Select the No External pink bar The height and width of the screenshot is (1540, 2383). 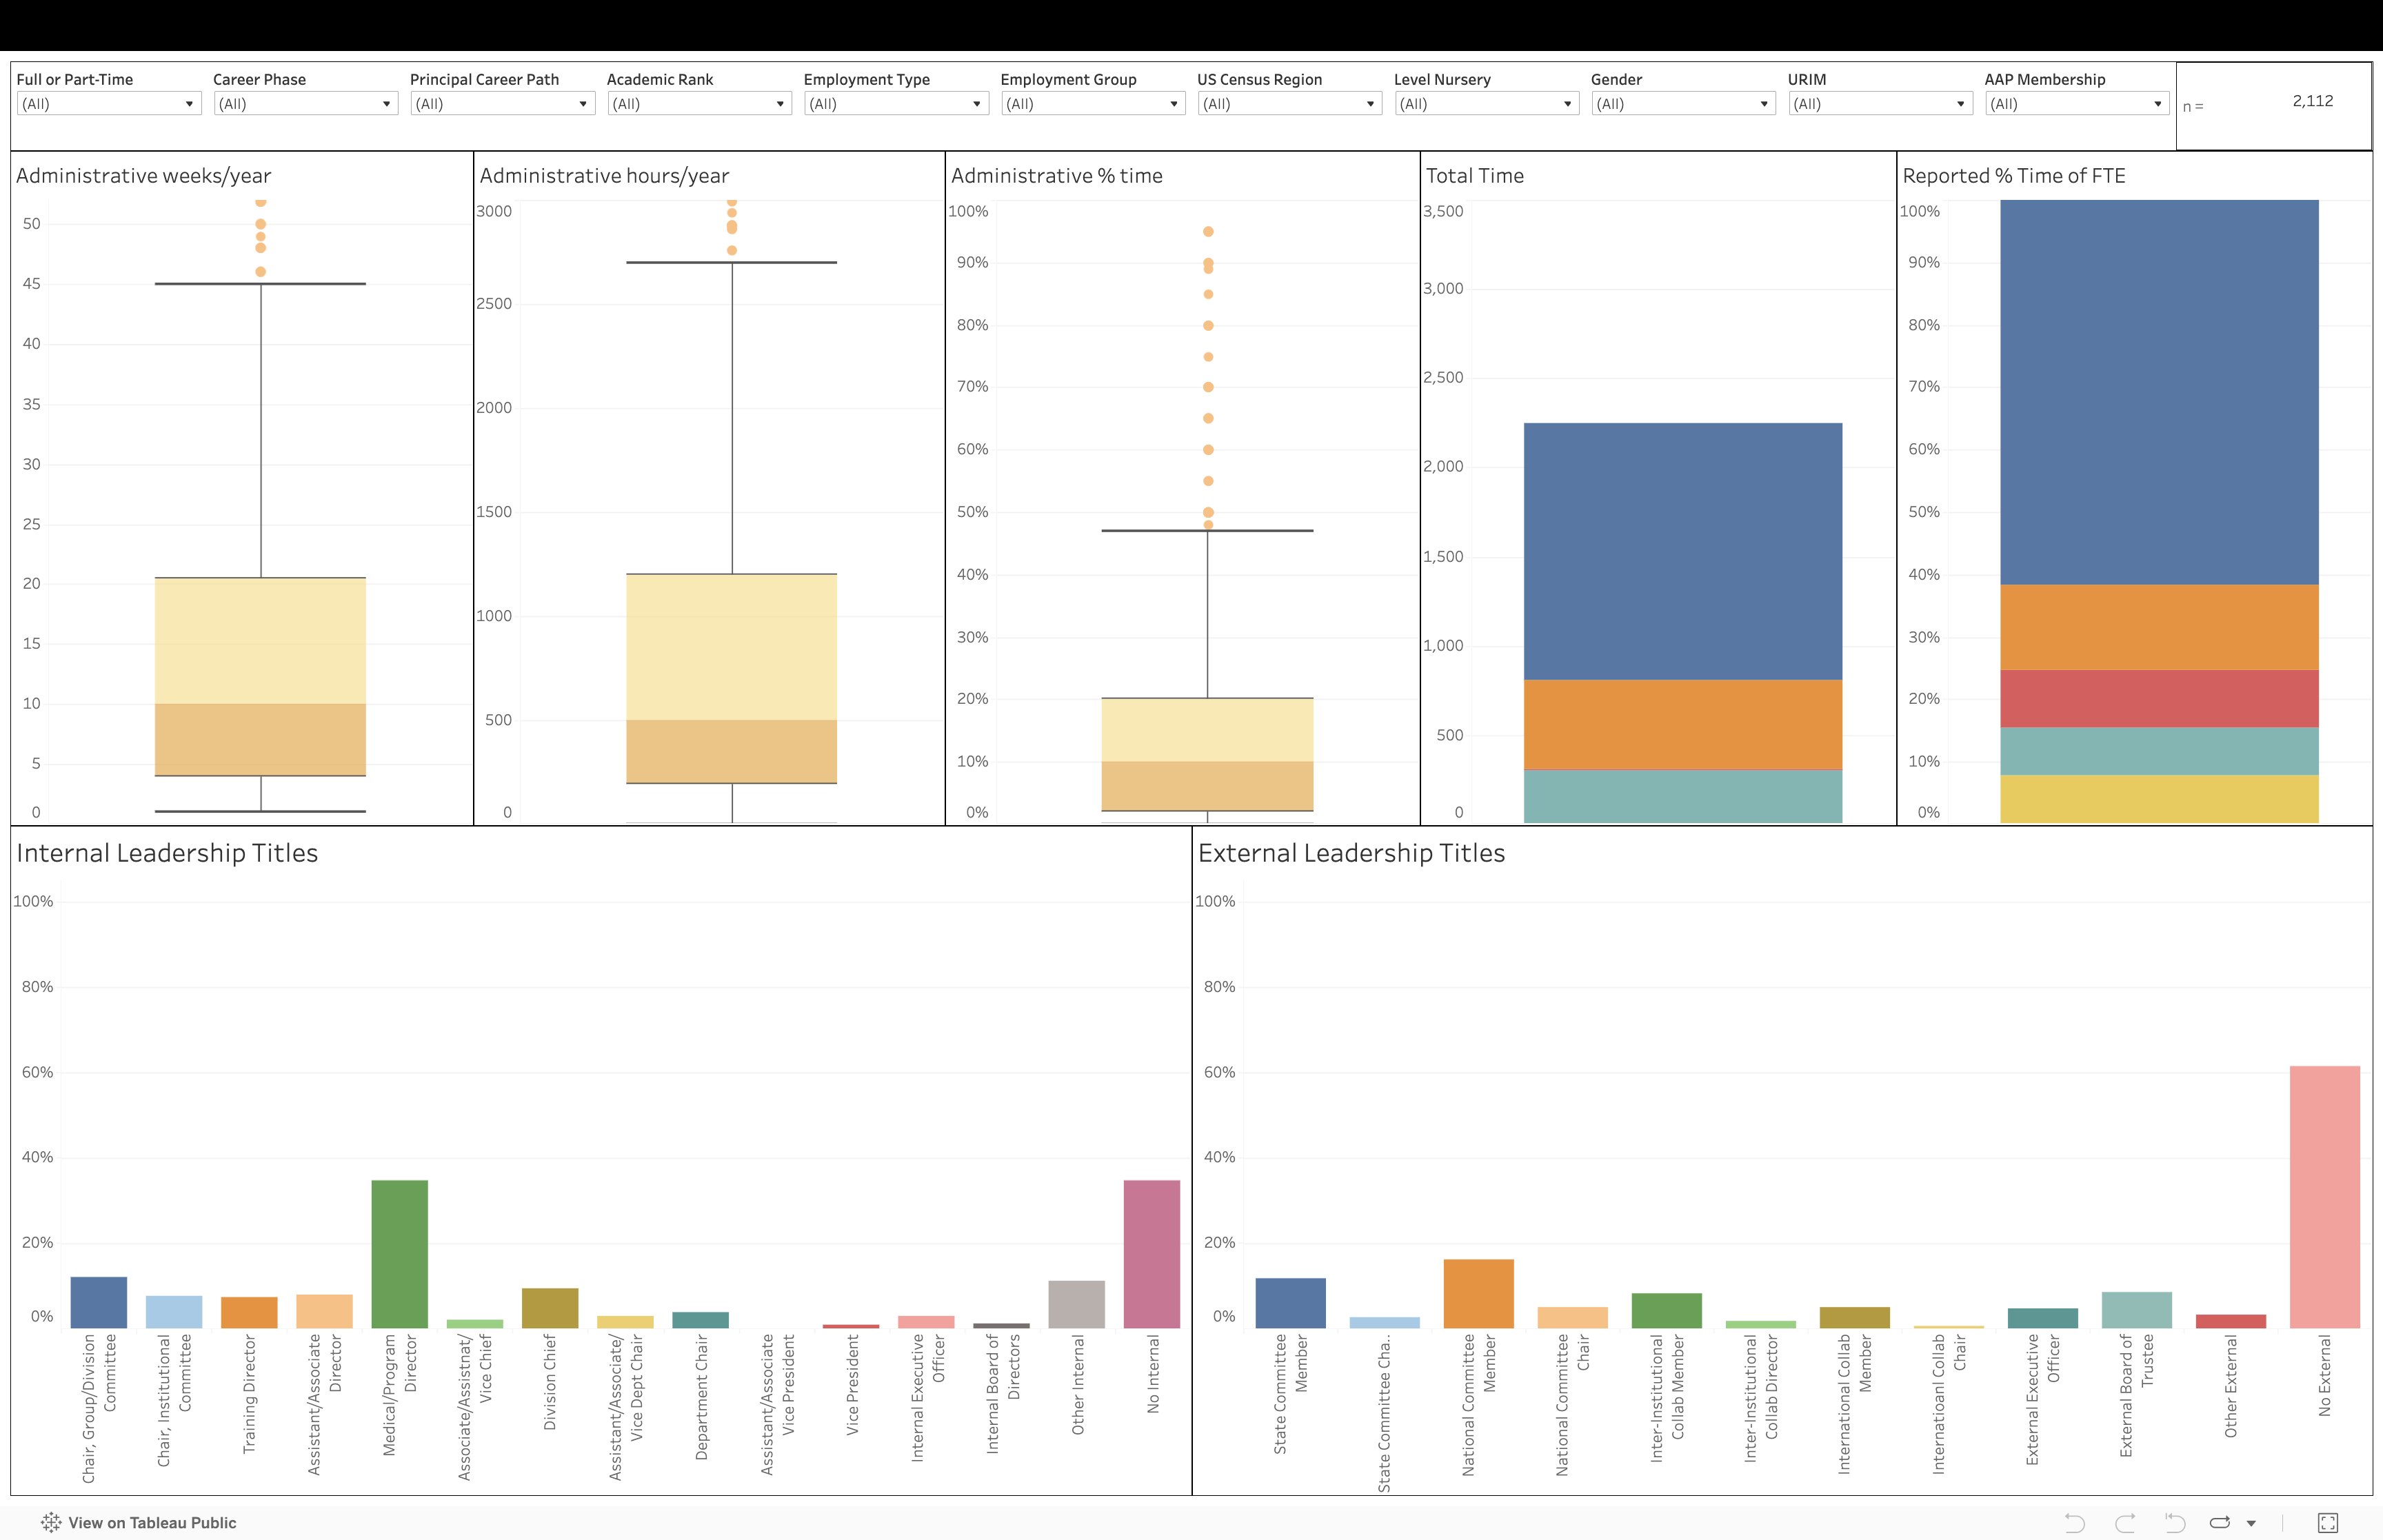pos(2324,1197)
